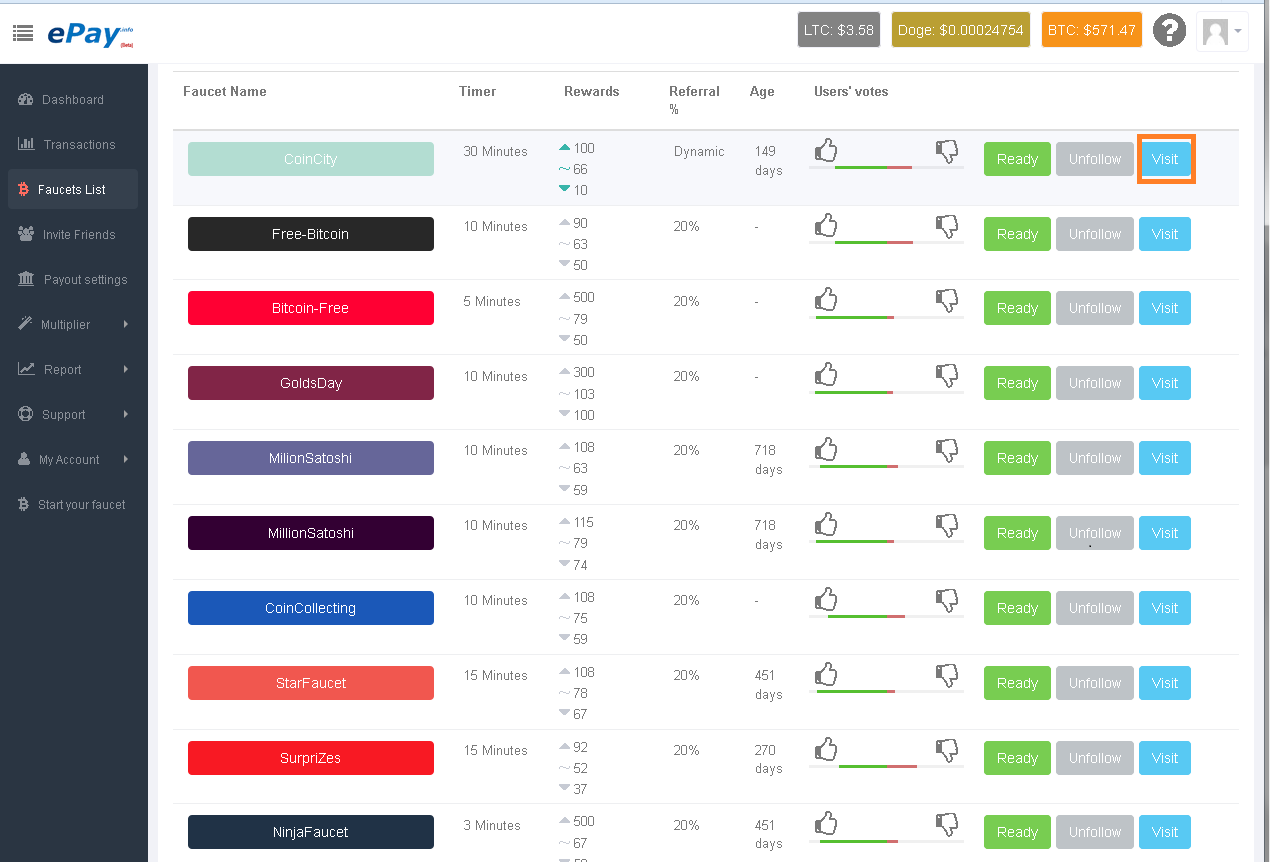Unfollow the CoinCollecting faucet

pos(1095,608)
